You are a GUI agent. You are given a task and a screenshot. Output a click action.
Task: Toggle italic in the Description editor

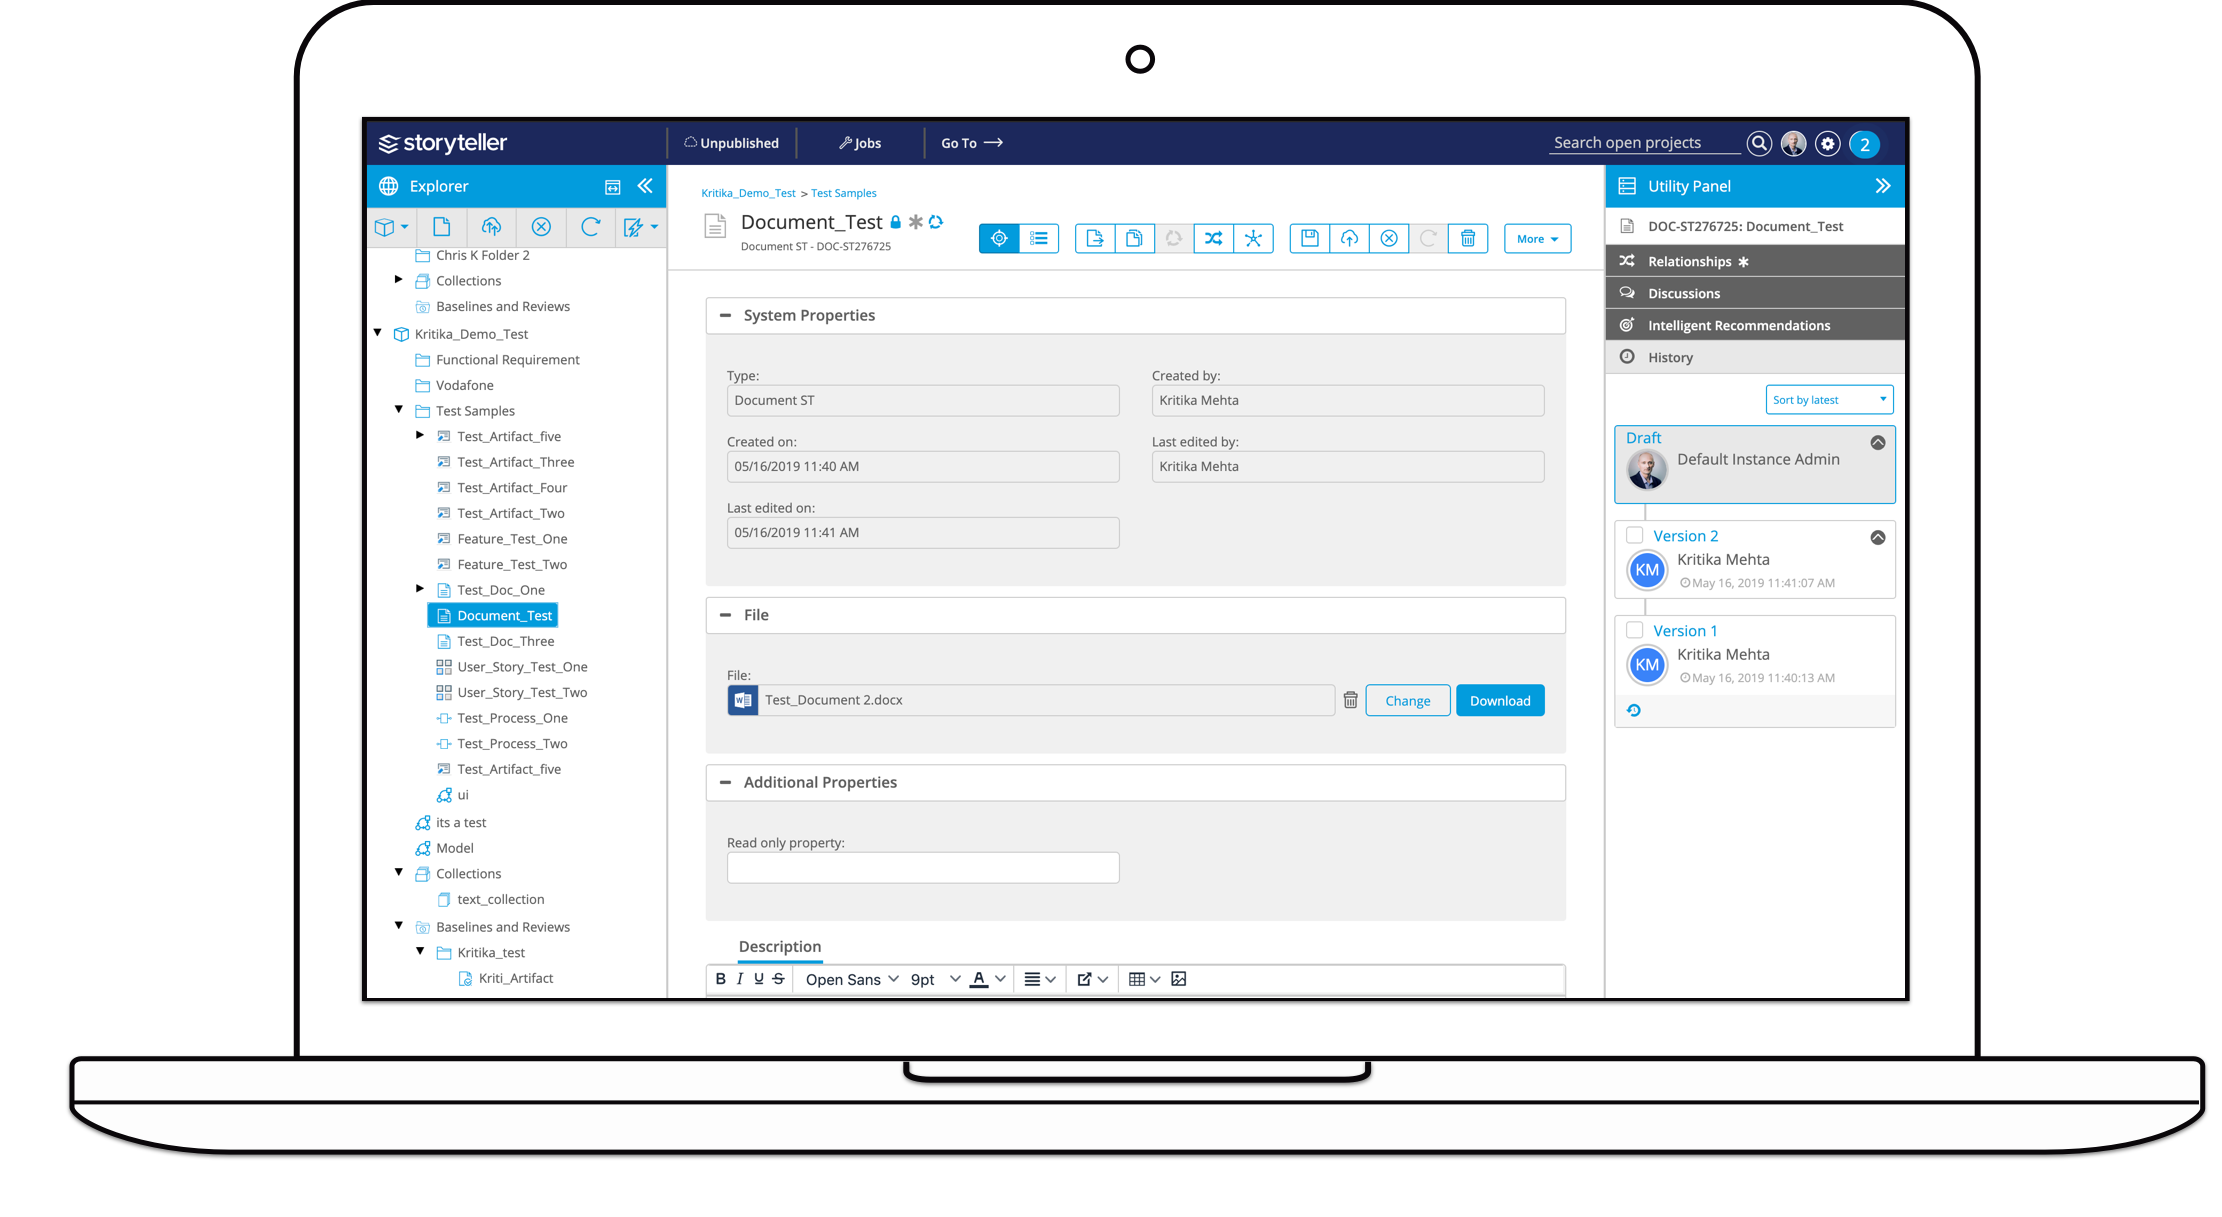pyautogui.click(x=740, y=979)
